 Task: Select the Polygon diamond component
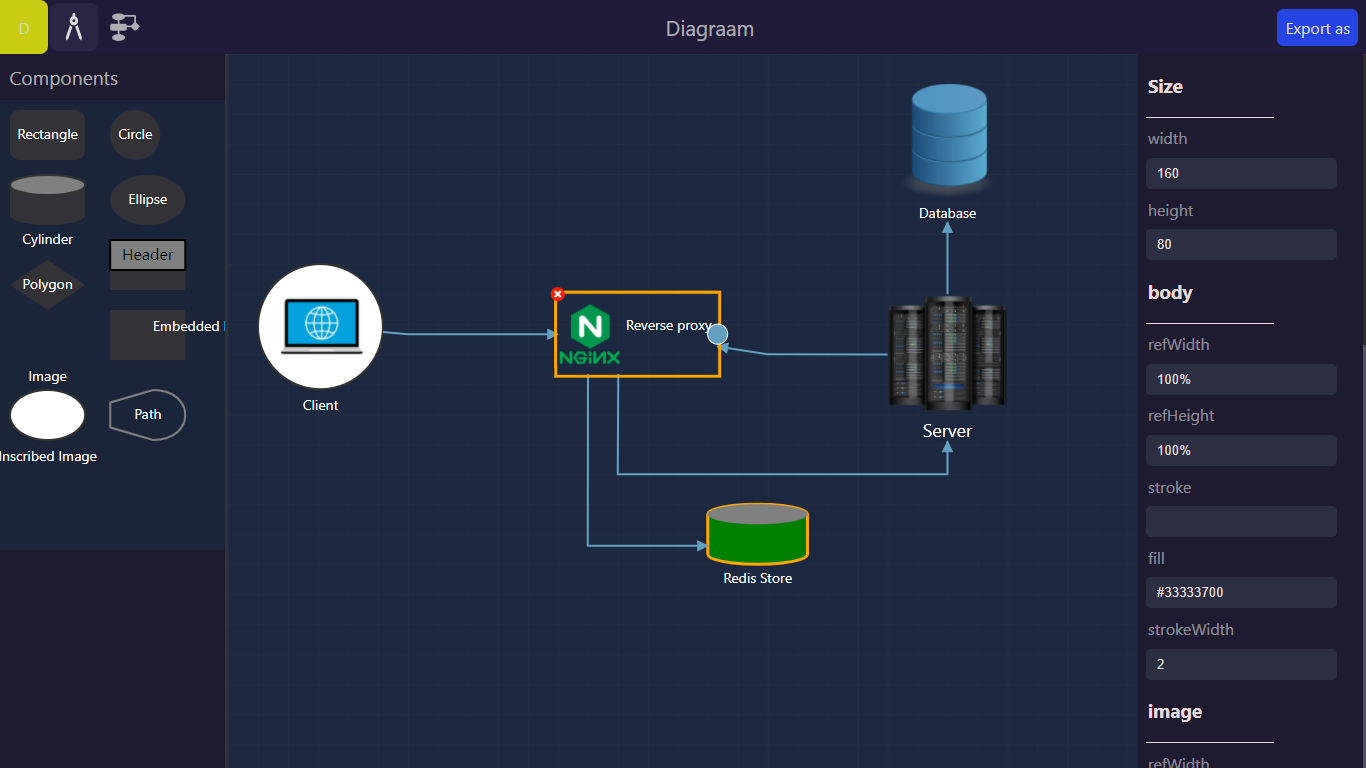click(47, 284)
